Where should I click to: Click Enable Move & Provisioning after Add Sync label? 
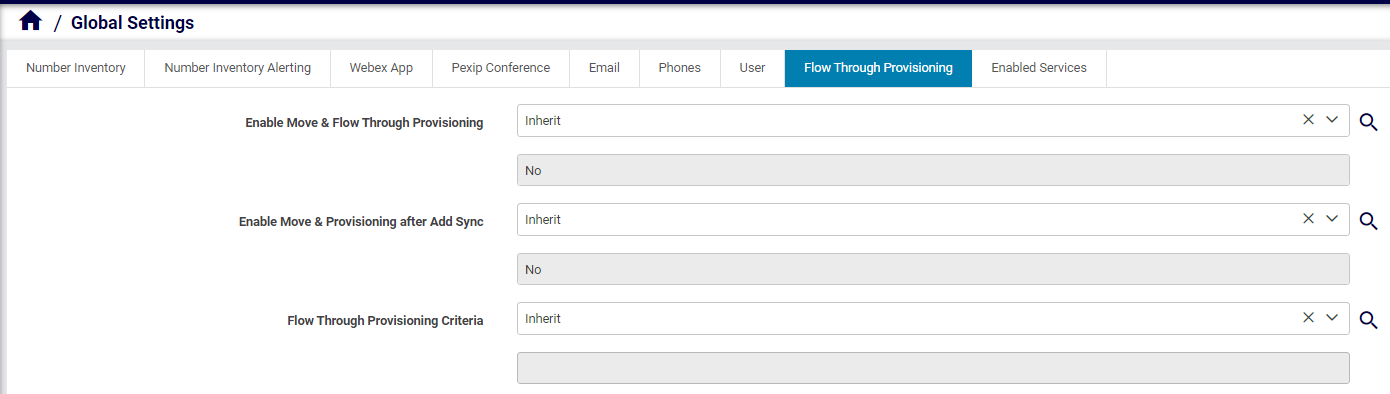tap(361, 222)
